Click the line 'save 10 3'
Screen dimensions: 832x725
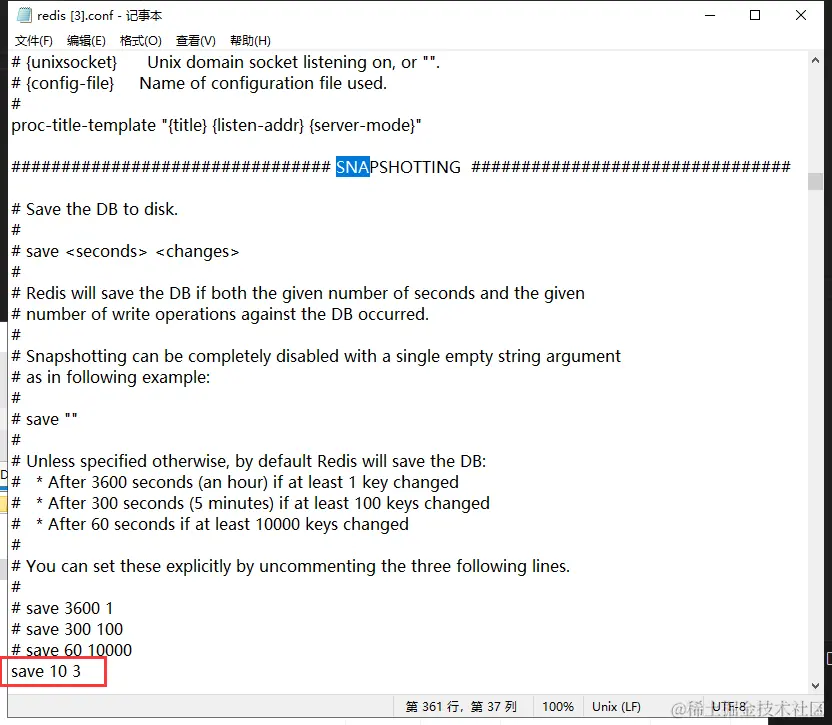[46, 671]
